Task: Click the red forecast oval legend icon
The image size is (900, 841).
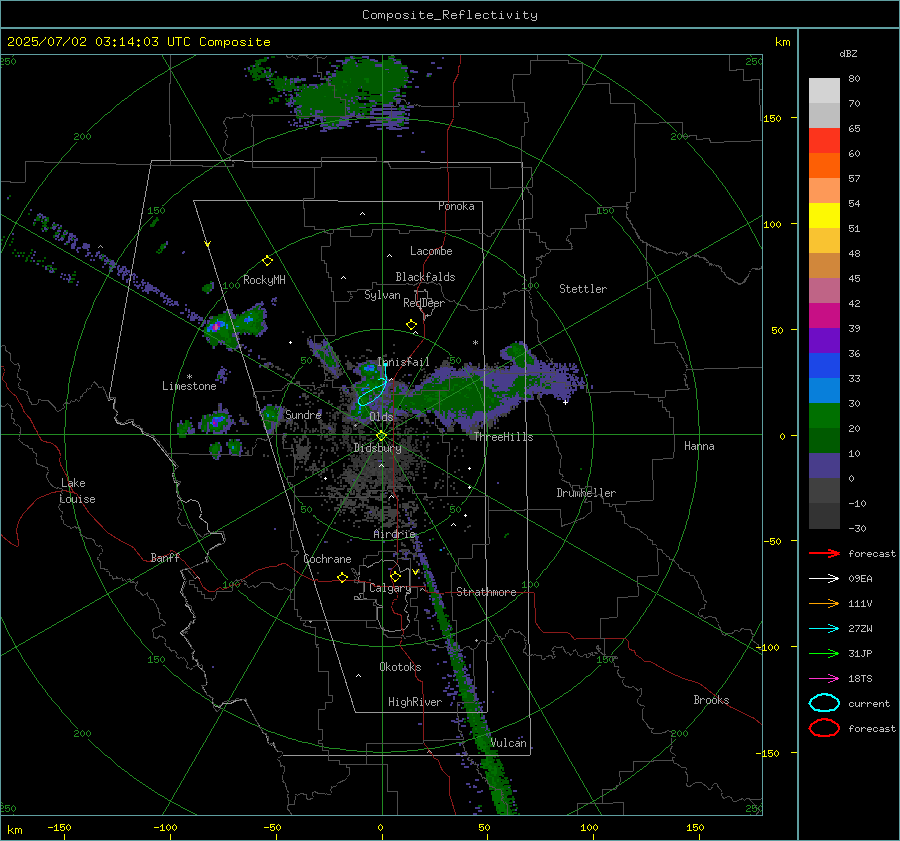Action: pyautogui.click(x=824, y=728)
